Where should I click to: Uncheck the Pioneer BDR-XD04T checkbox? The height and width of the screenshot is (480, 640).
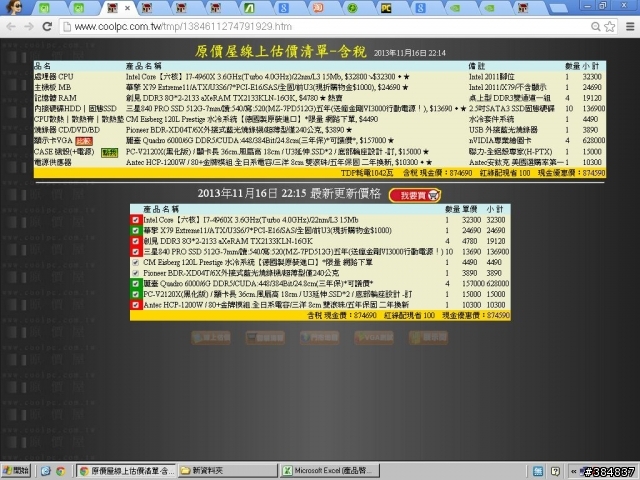136,273
